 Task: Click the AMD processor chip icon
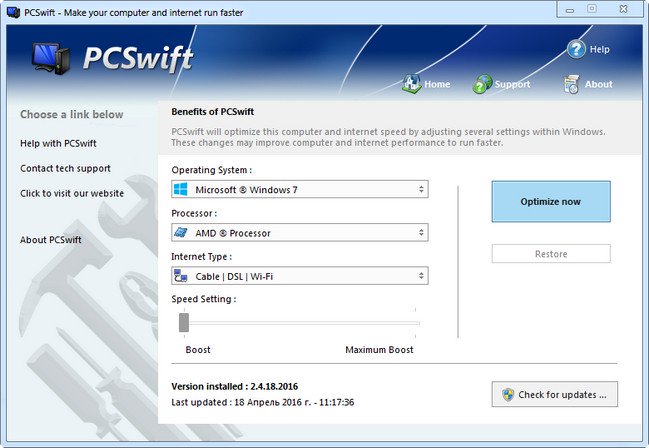pyautogui.click(x=180, y=232)
